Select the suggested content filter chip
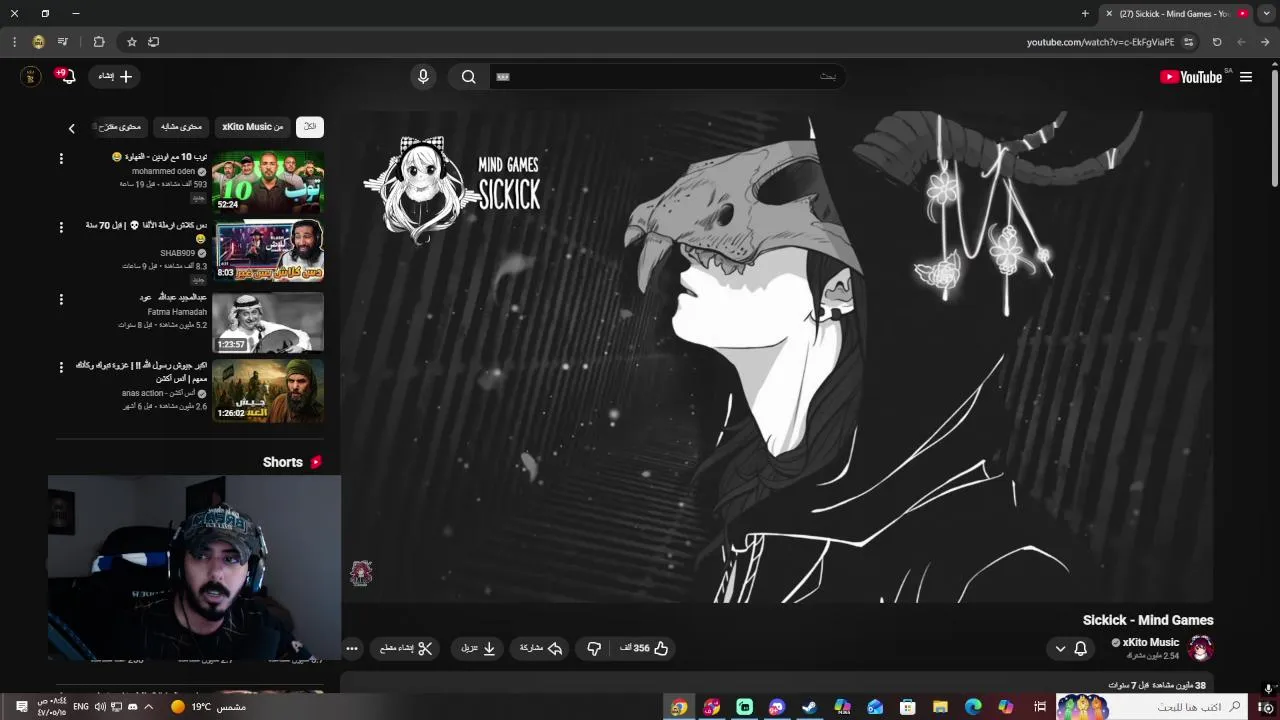The image size is (1280, 720). 119,127
